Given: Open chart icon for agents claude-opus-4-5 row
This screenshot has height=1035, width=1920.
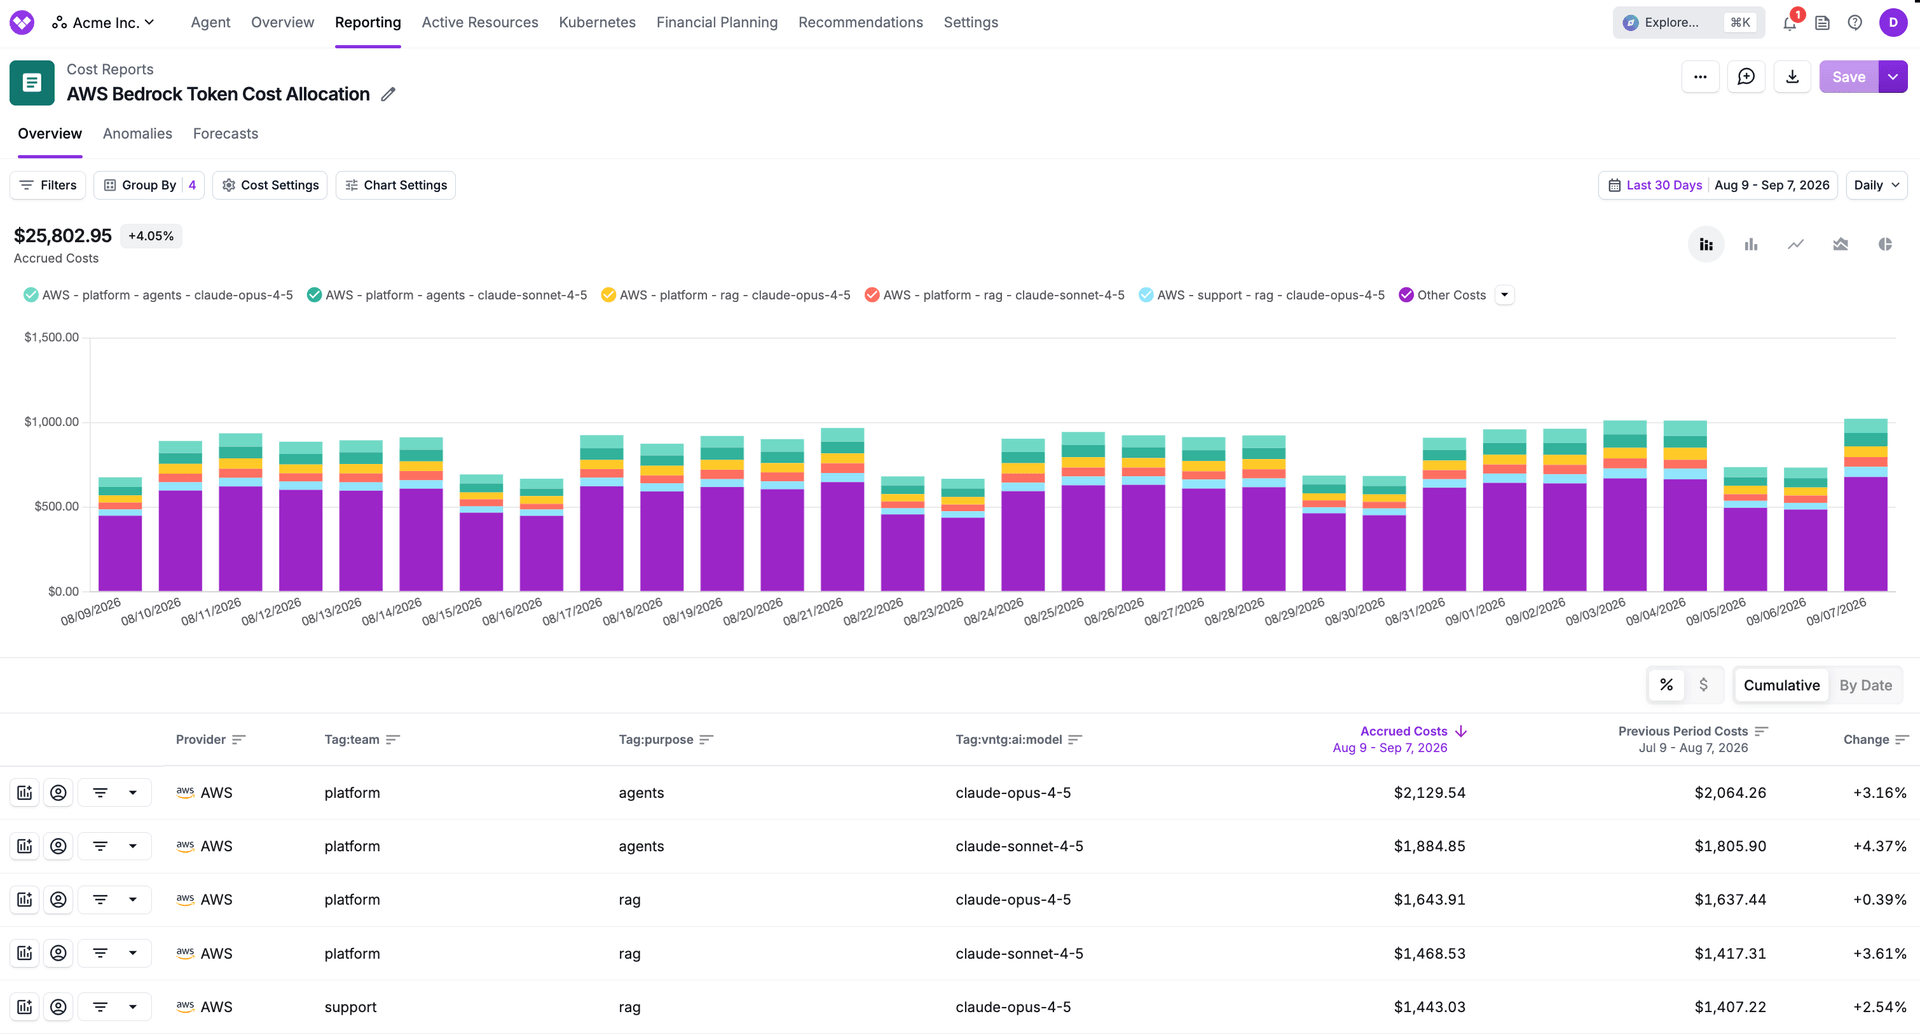Looking at the screenshot, I should click(25, 793).
